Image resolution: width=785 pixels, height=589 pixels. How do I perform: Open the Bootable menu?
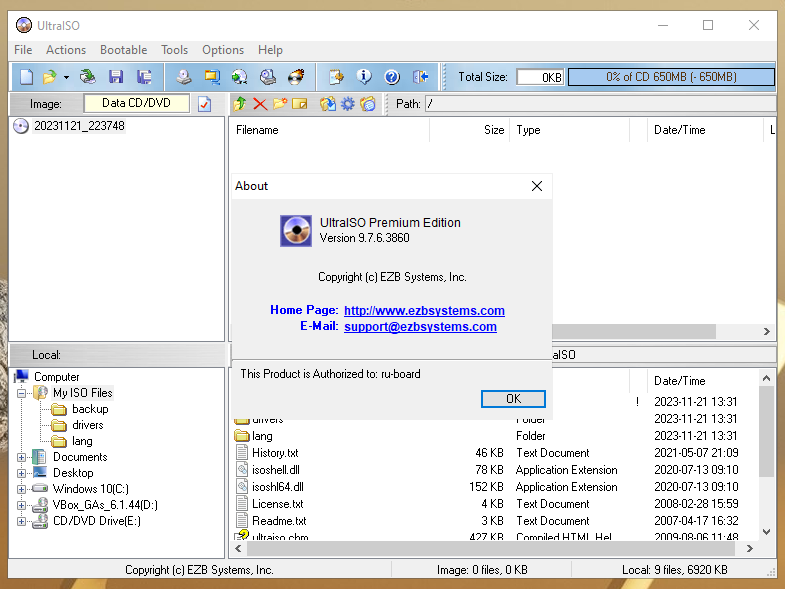point(124,50)
